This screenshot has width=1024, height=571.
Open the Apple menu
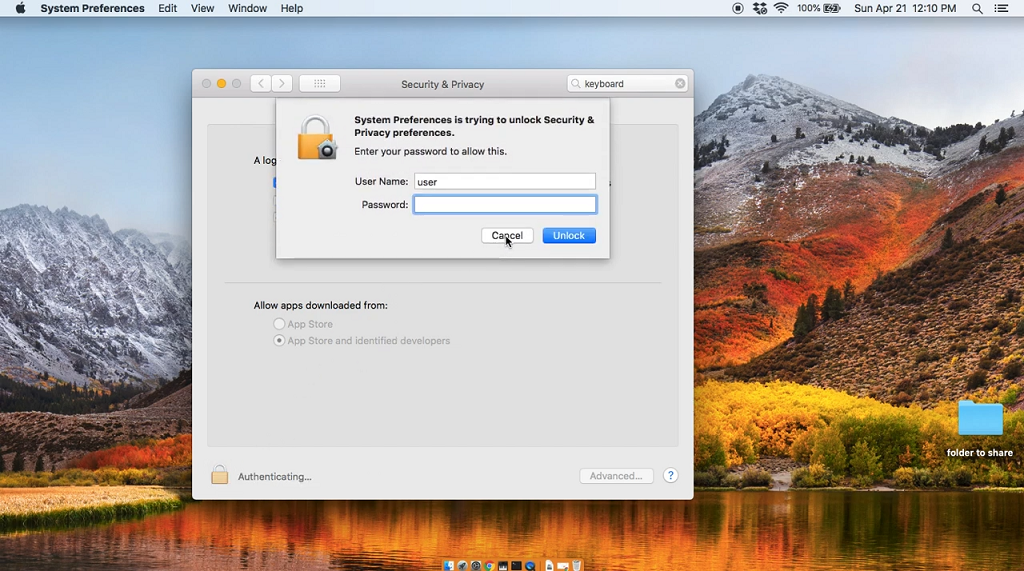point(20,8)
